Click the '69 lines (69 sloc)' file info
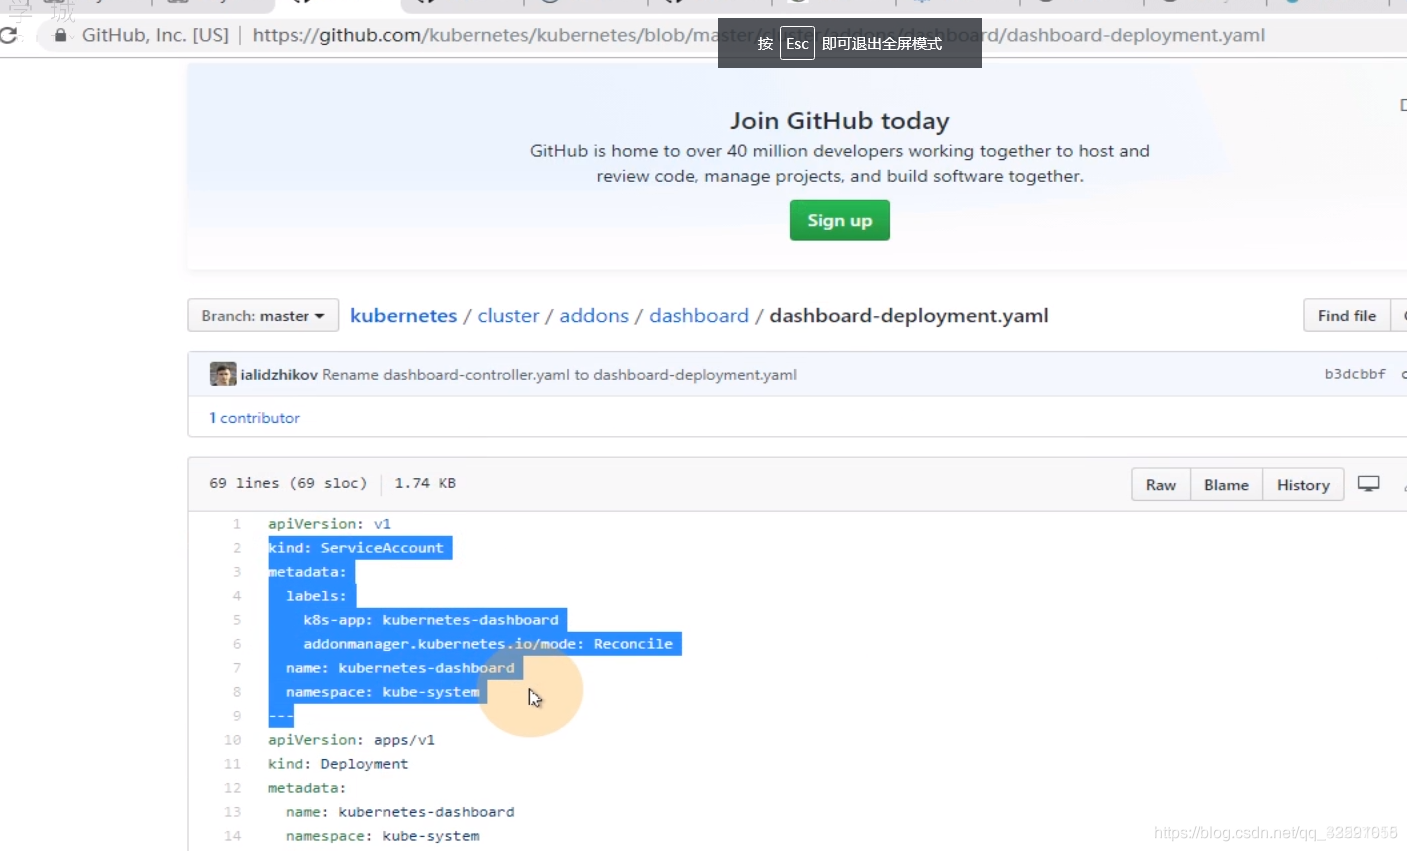The width and height of the screenshot is (1407, 851). click(288, 483)
